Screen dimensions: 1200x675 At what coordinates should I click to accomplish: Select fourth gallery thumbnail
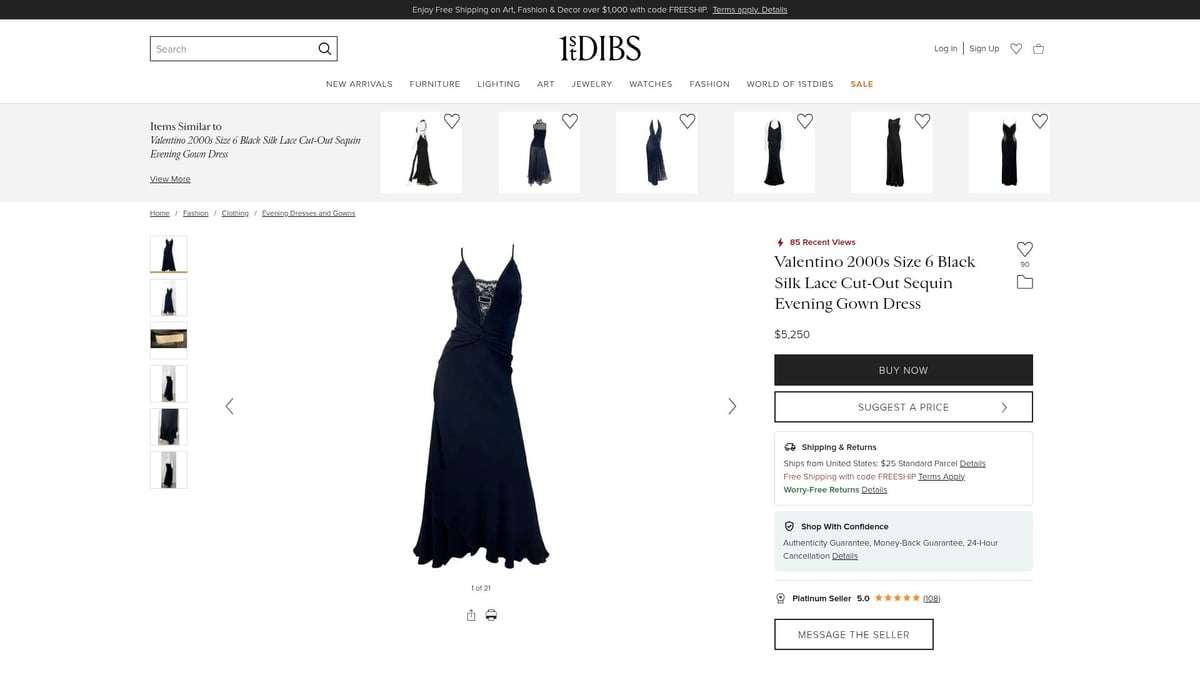click(x=168, y=383)
